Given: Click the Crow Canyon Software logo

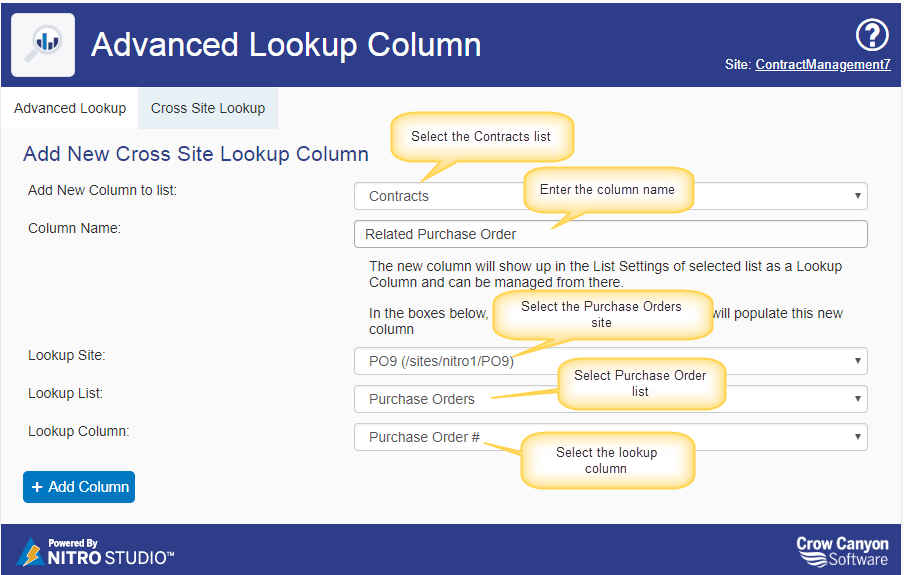Looking at the screenshot, I should [x=842, y=552].
